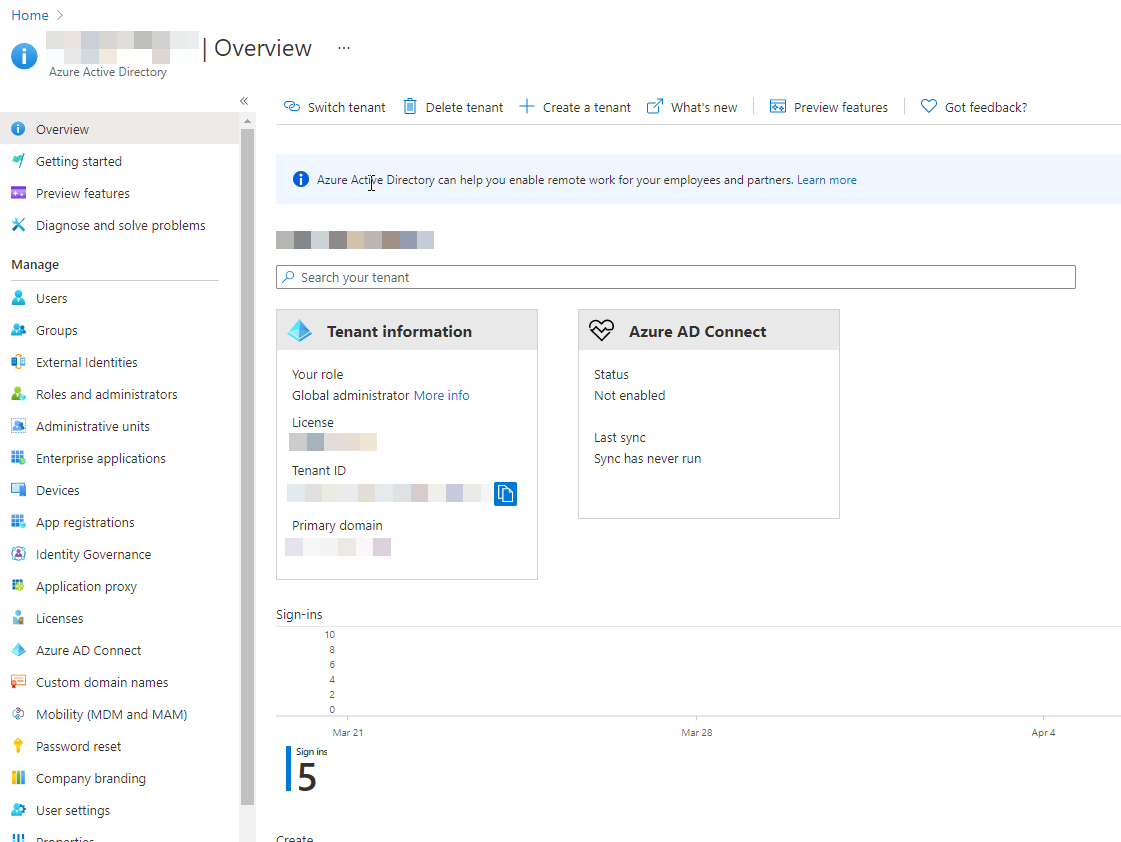Click the Delete tenant trash icon
The width and height of the screenshot is (1121, 842).
click(410, 107)
